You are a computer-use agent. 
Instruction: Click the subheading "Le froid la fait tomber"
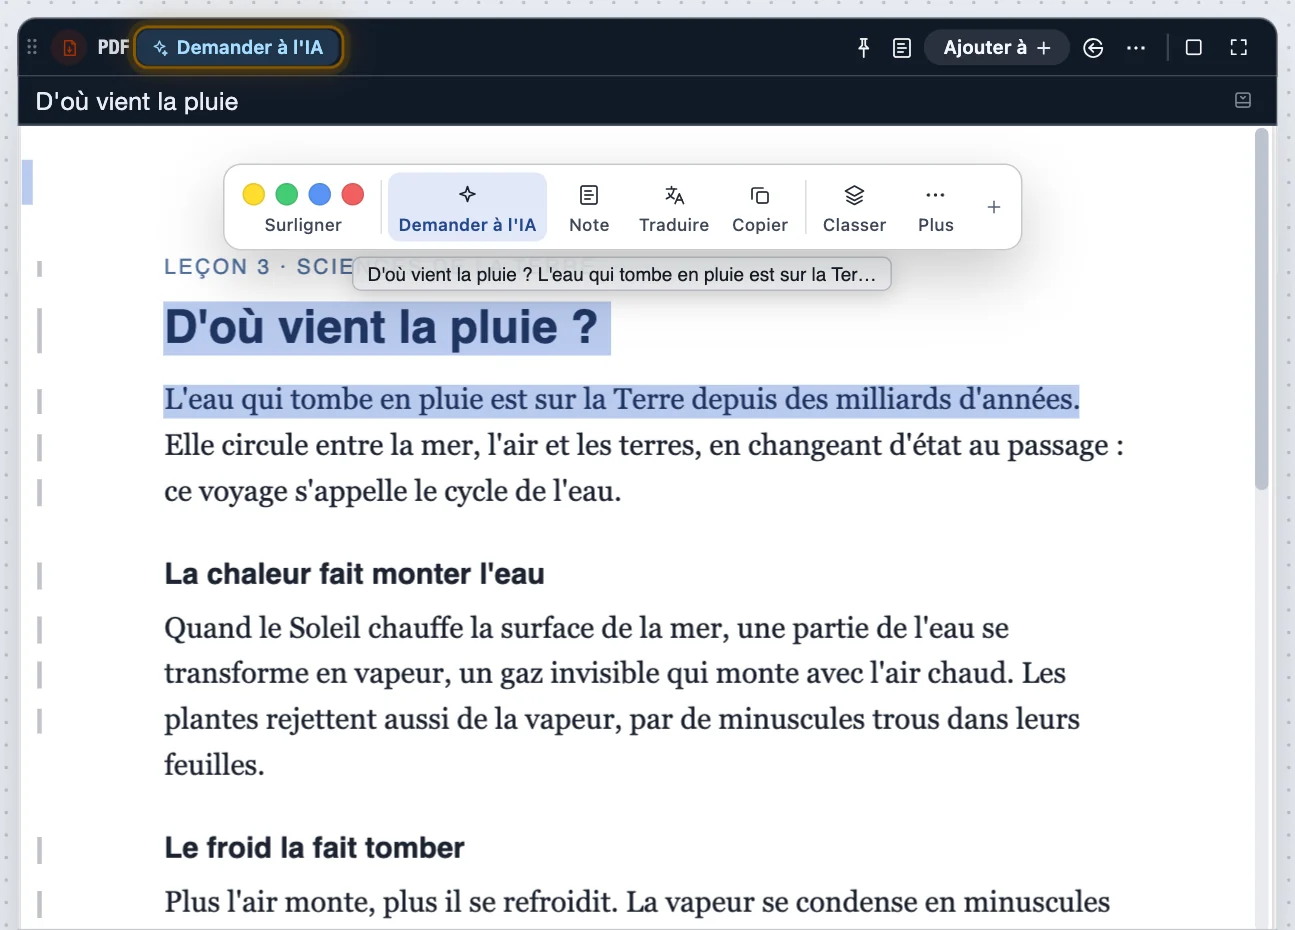pos(315,848)
